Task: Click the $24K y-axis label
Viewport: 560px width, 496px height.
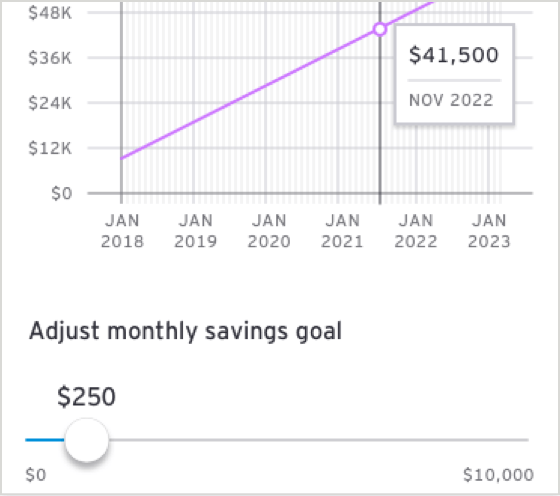Action: [x=50, y=103]
